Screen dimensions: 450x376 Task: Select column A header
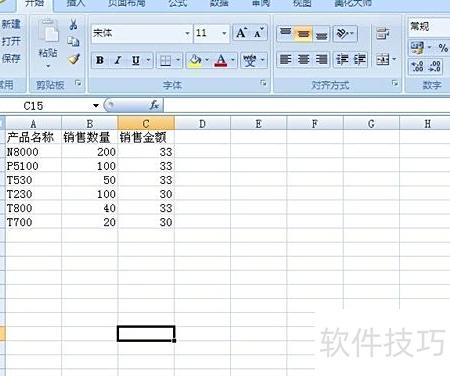(x=33, y=124)
